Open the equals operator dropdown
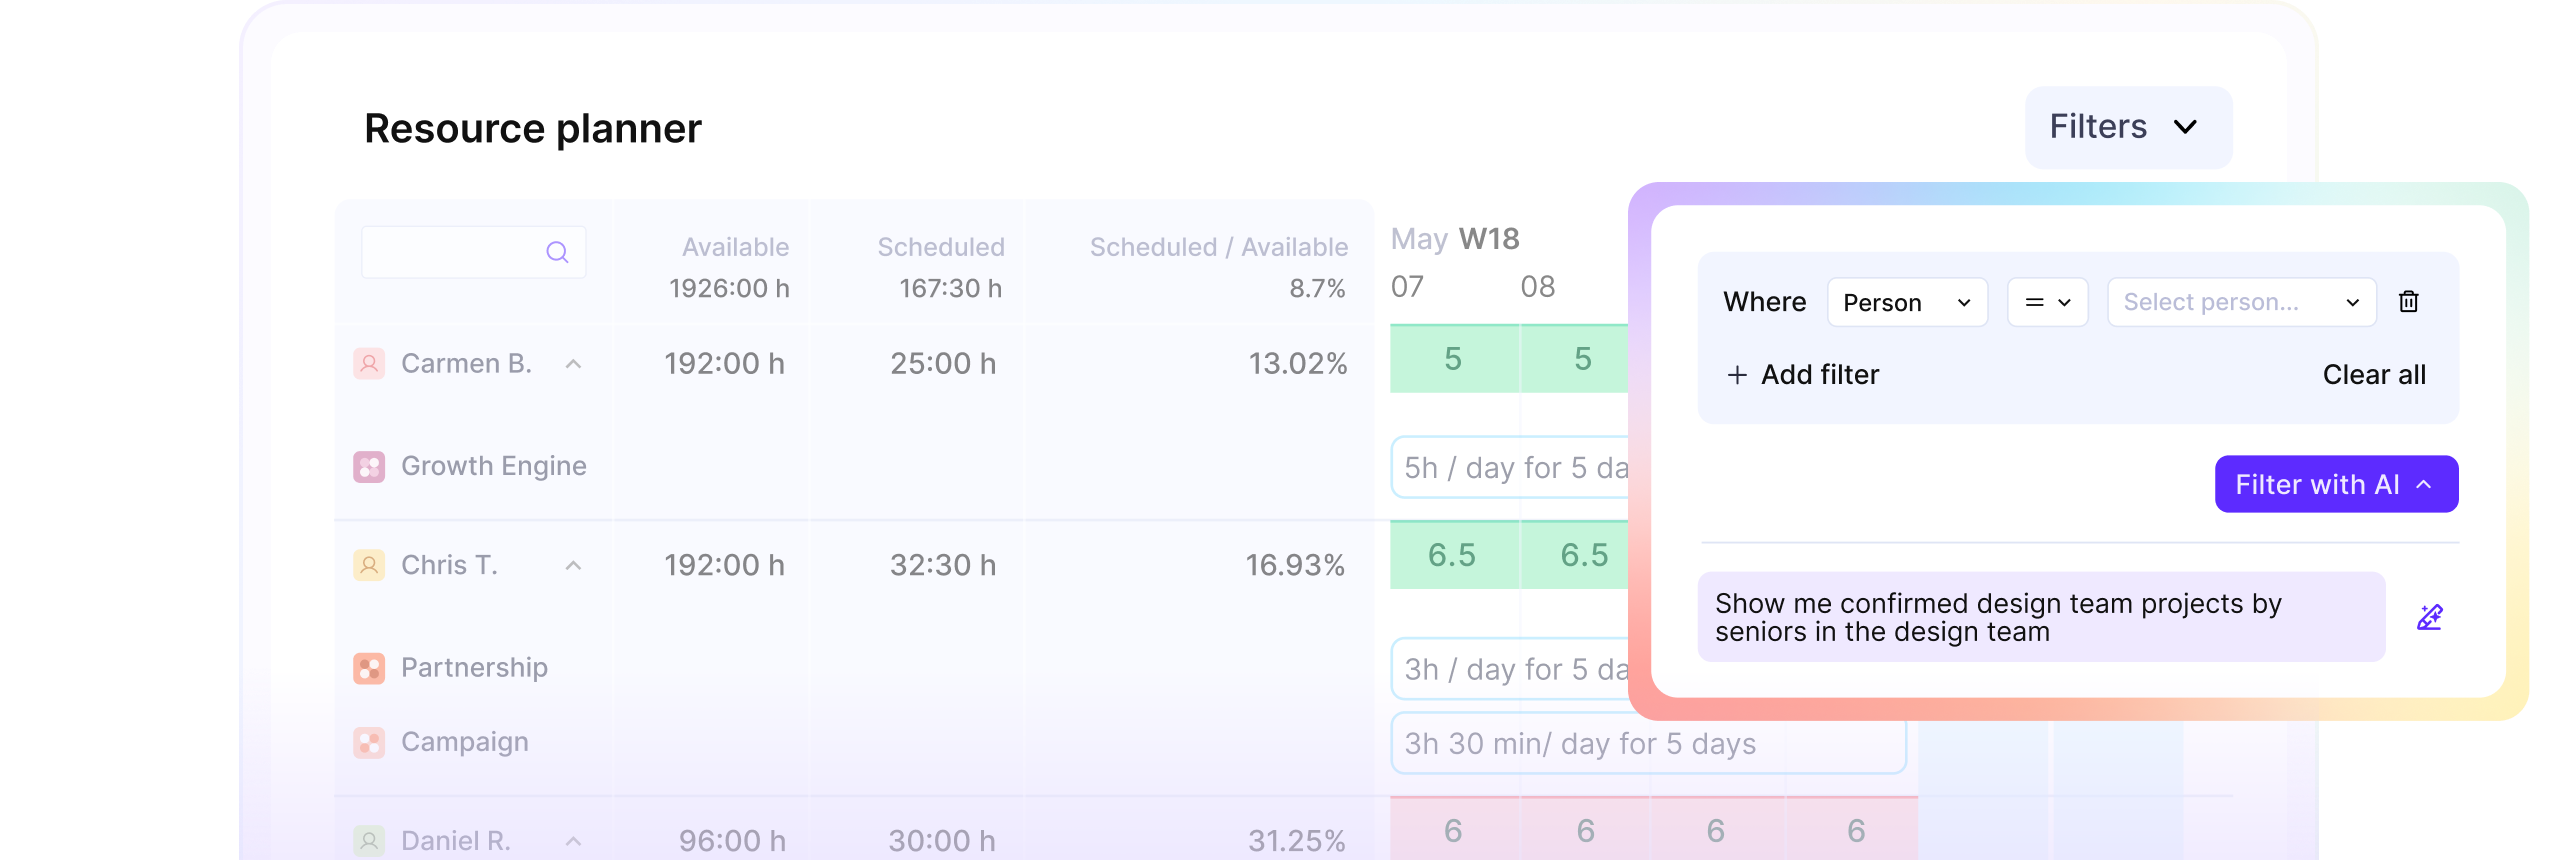2558x860 pixels. [x=2047, y=302]
